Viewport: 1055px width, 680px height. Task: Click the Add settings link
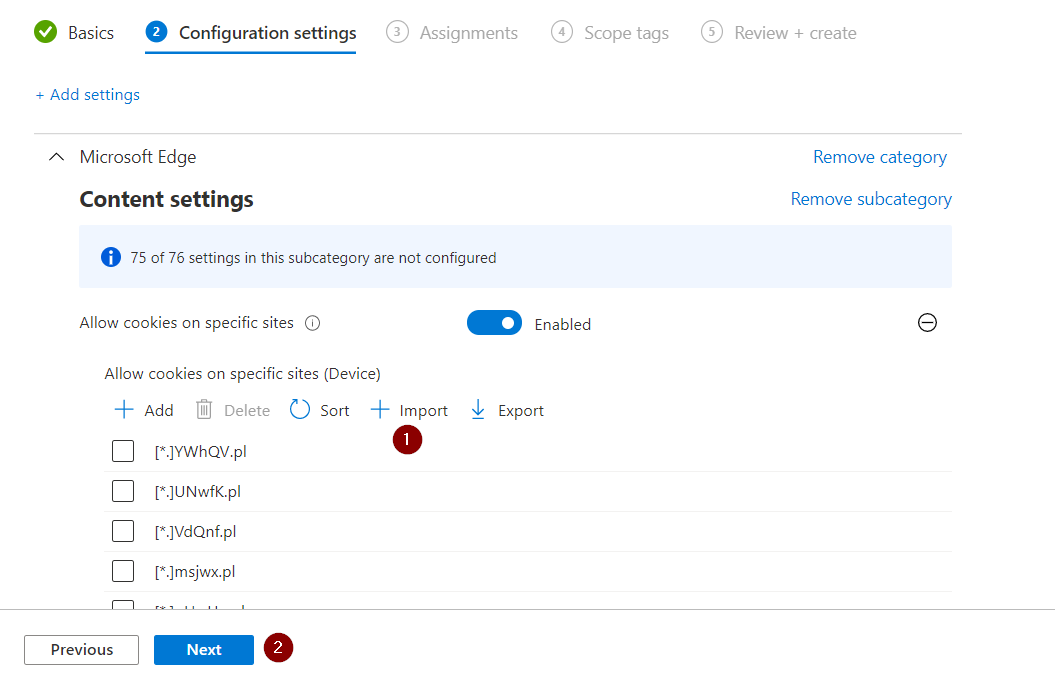pos(88,95)
